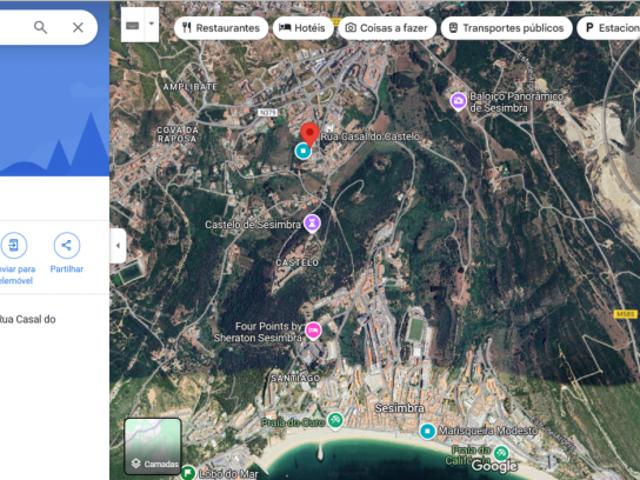
Task: Clear the search box with X
Action: pyautogui.click(x=78, y=27)
